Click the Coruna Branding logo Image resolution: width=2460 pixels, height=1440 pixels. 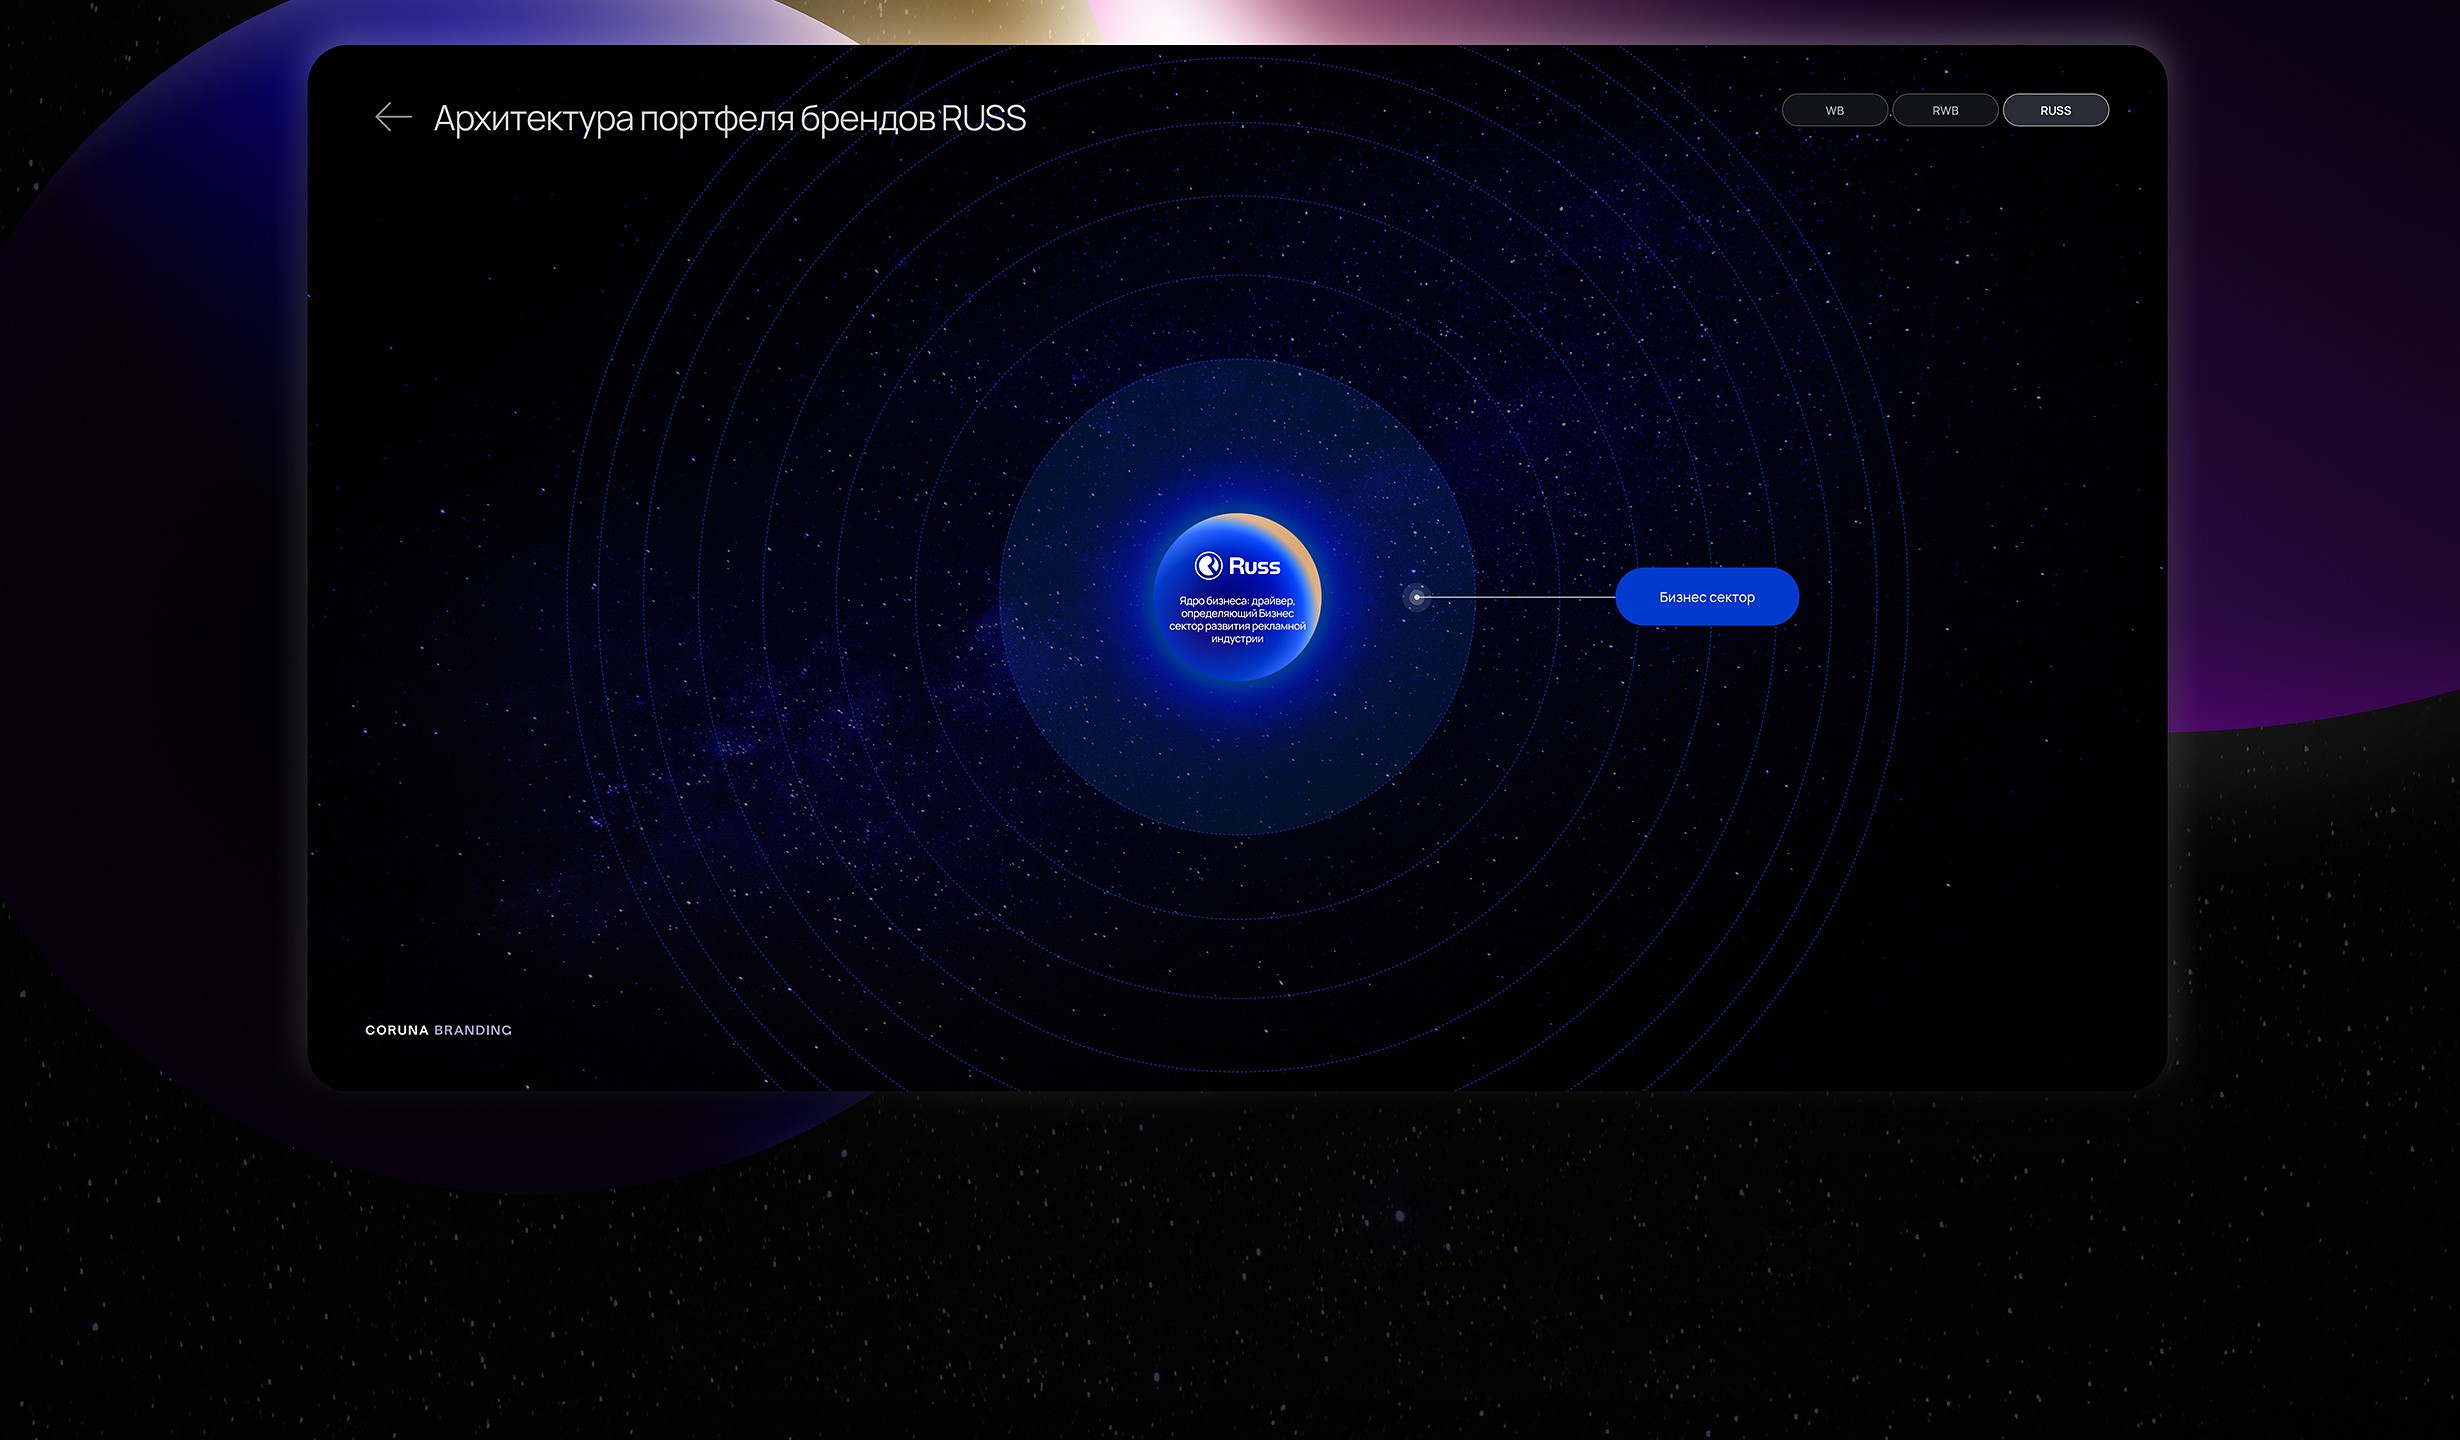[438, 1030]
